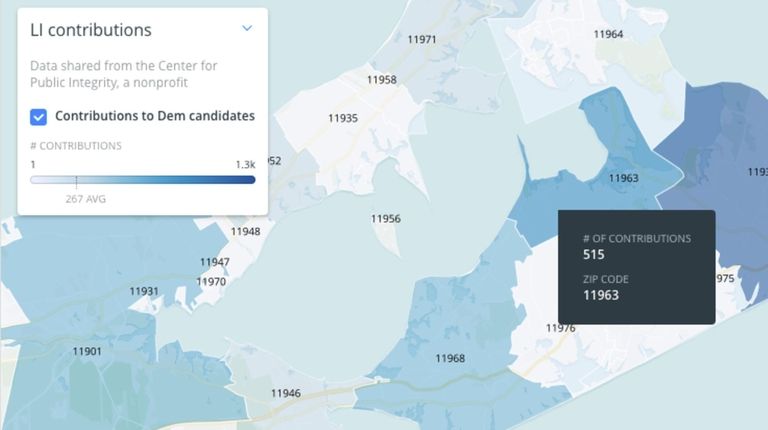The image size is (768, 430).
Task: Collapse the LI contributions legend panel
Action: click(247, 28)
